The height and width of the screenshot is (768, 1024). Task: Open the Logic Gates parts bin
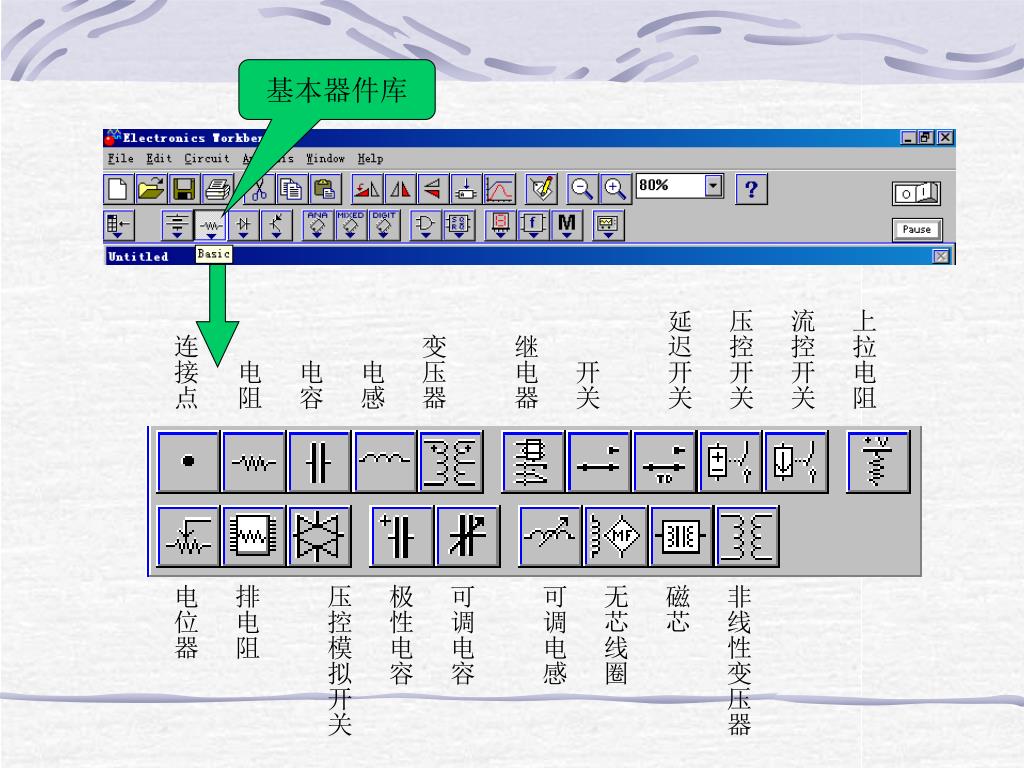point(426,225)
